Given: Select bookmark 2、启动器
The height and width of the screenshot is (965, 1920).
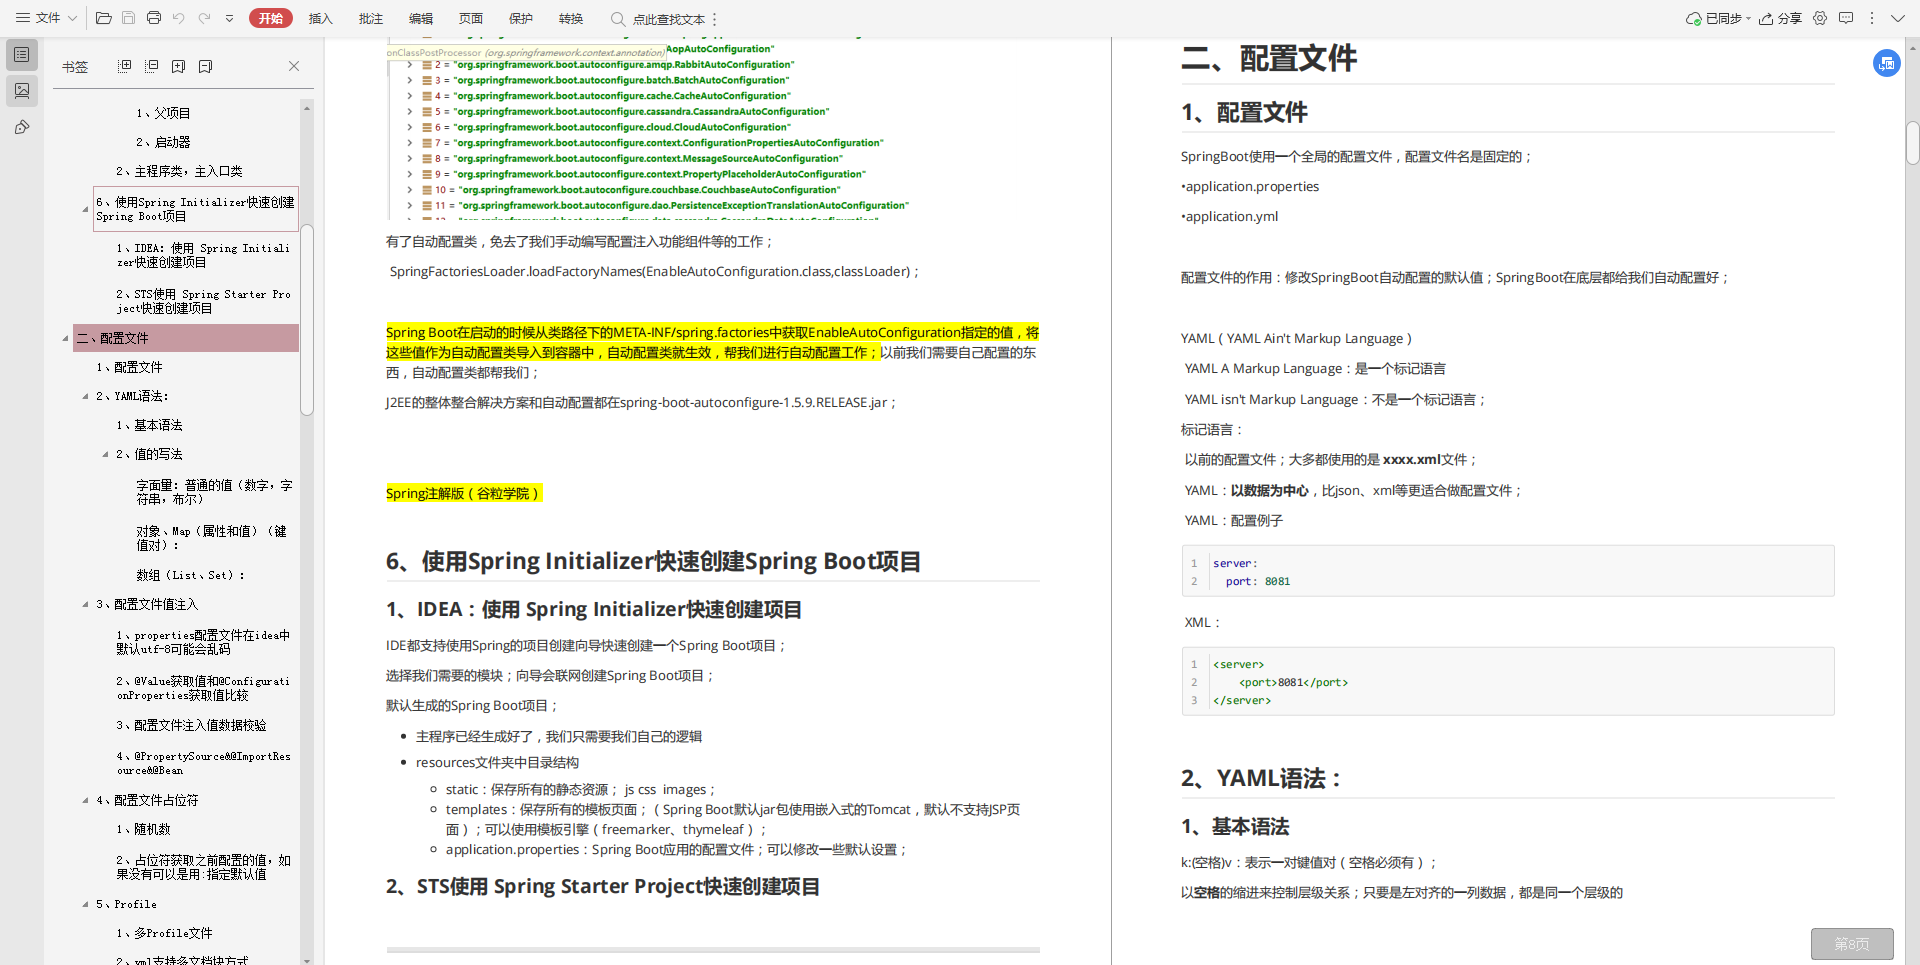Looking at the screenshot, I should [x=163, y=142].
